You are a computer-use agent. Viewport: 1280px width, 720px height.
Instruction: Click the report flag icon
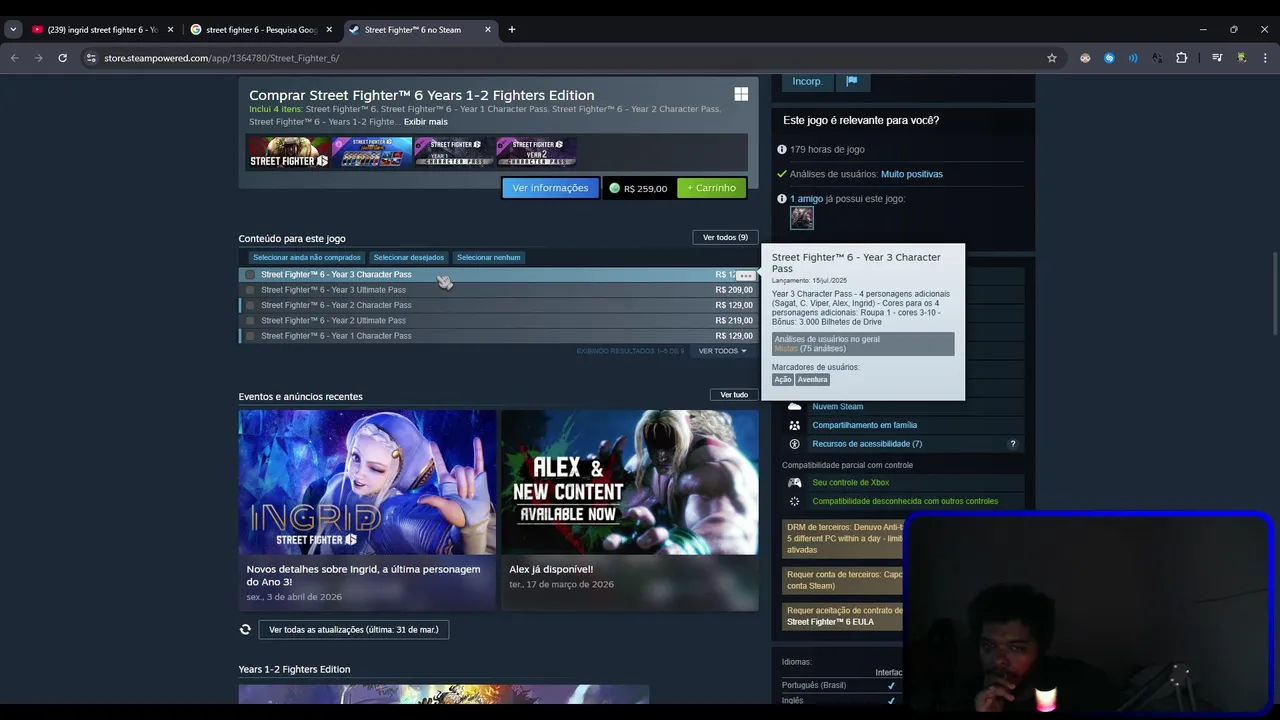coord(852,81)
